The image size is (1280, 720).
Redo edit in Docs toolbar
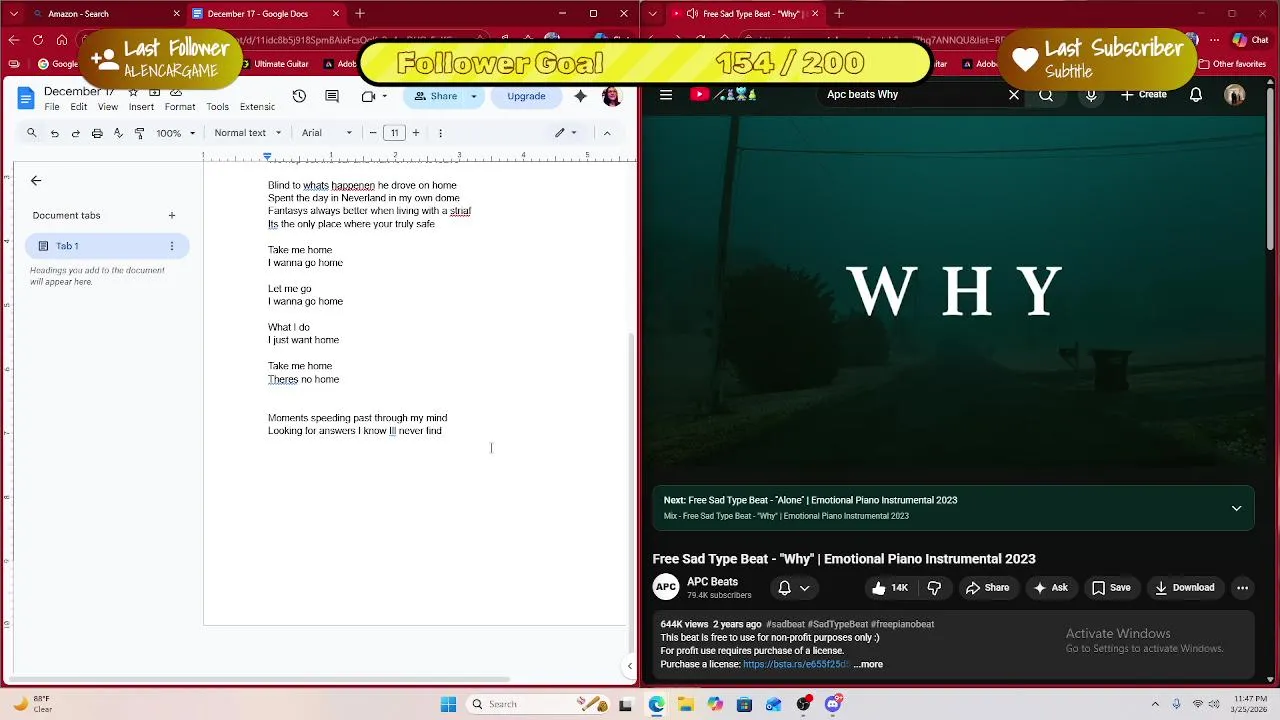pyautogui.click(x=75, y=132)
